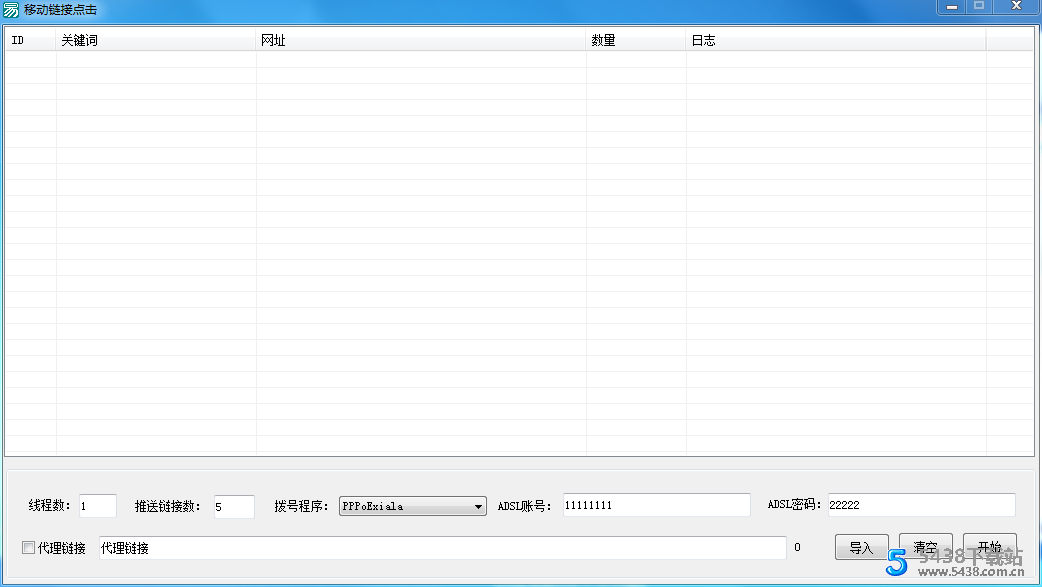This screenshot has width=1042, height=587.
Task: Click the 导入 import button
Action: tap(862, 547)
